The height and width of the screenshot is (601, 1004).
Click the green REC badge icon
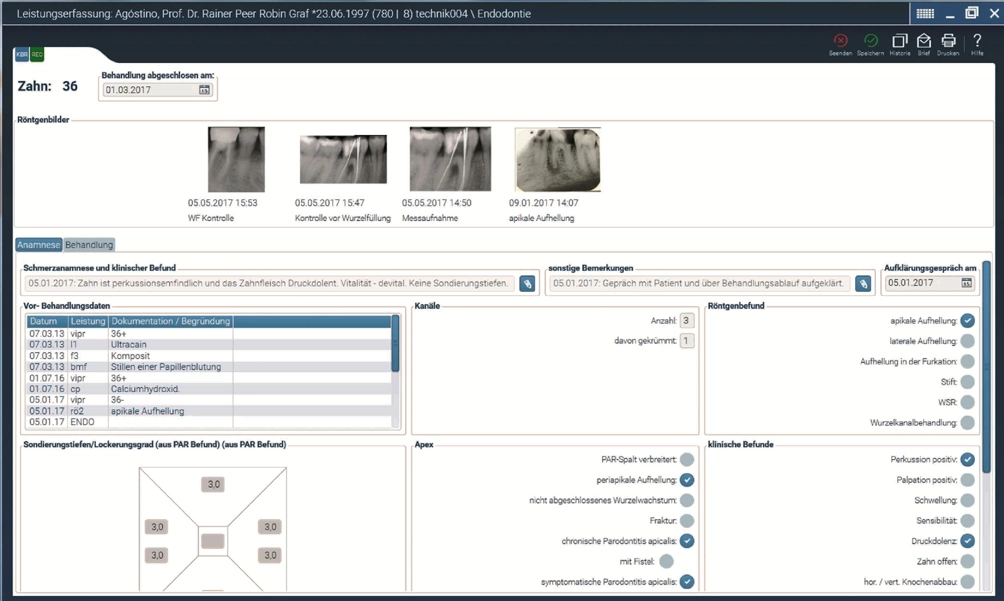[x=37, y=54]
